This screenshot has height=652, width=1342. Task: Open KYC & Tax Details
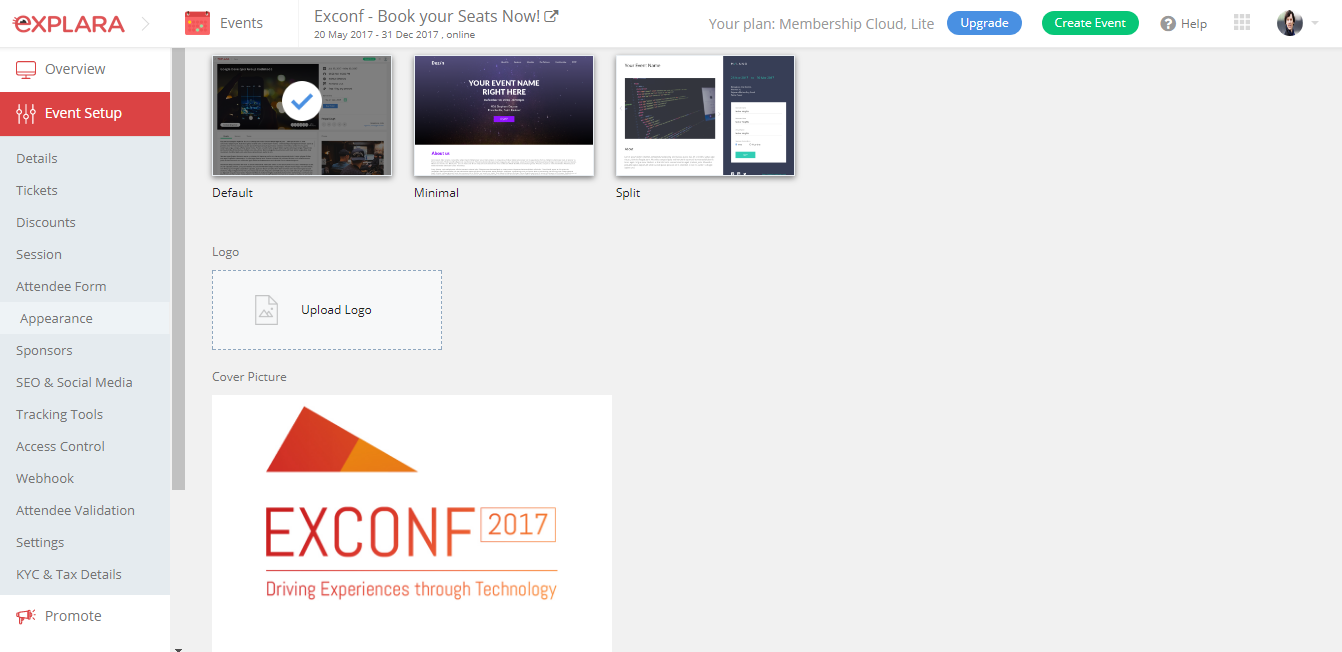(69, 574)
